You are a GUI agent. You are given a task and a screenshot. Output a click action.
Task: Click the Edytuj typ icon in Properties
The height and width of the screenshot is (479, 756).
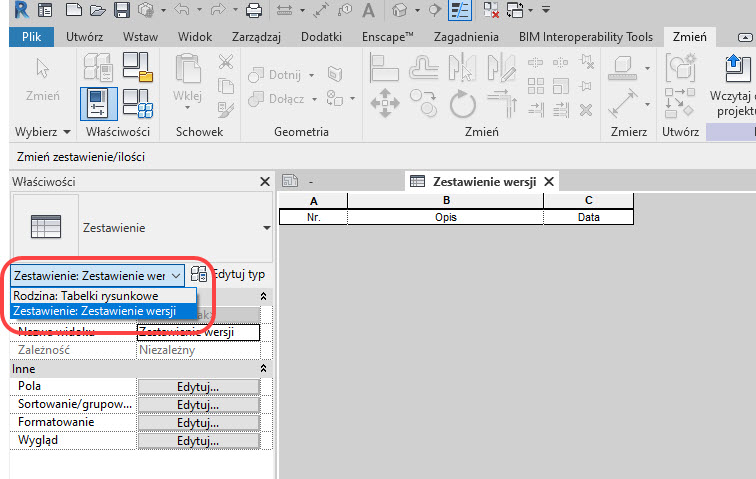[x=199, y=274]
